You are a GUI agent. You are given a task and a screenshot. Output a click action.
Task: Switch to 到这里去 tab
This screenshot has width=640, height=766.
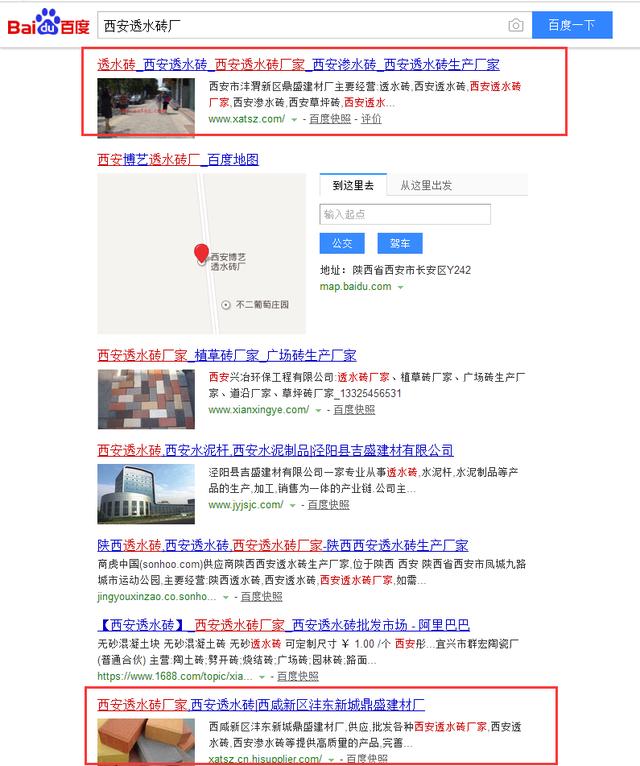point(353,185)
